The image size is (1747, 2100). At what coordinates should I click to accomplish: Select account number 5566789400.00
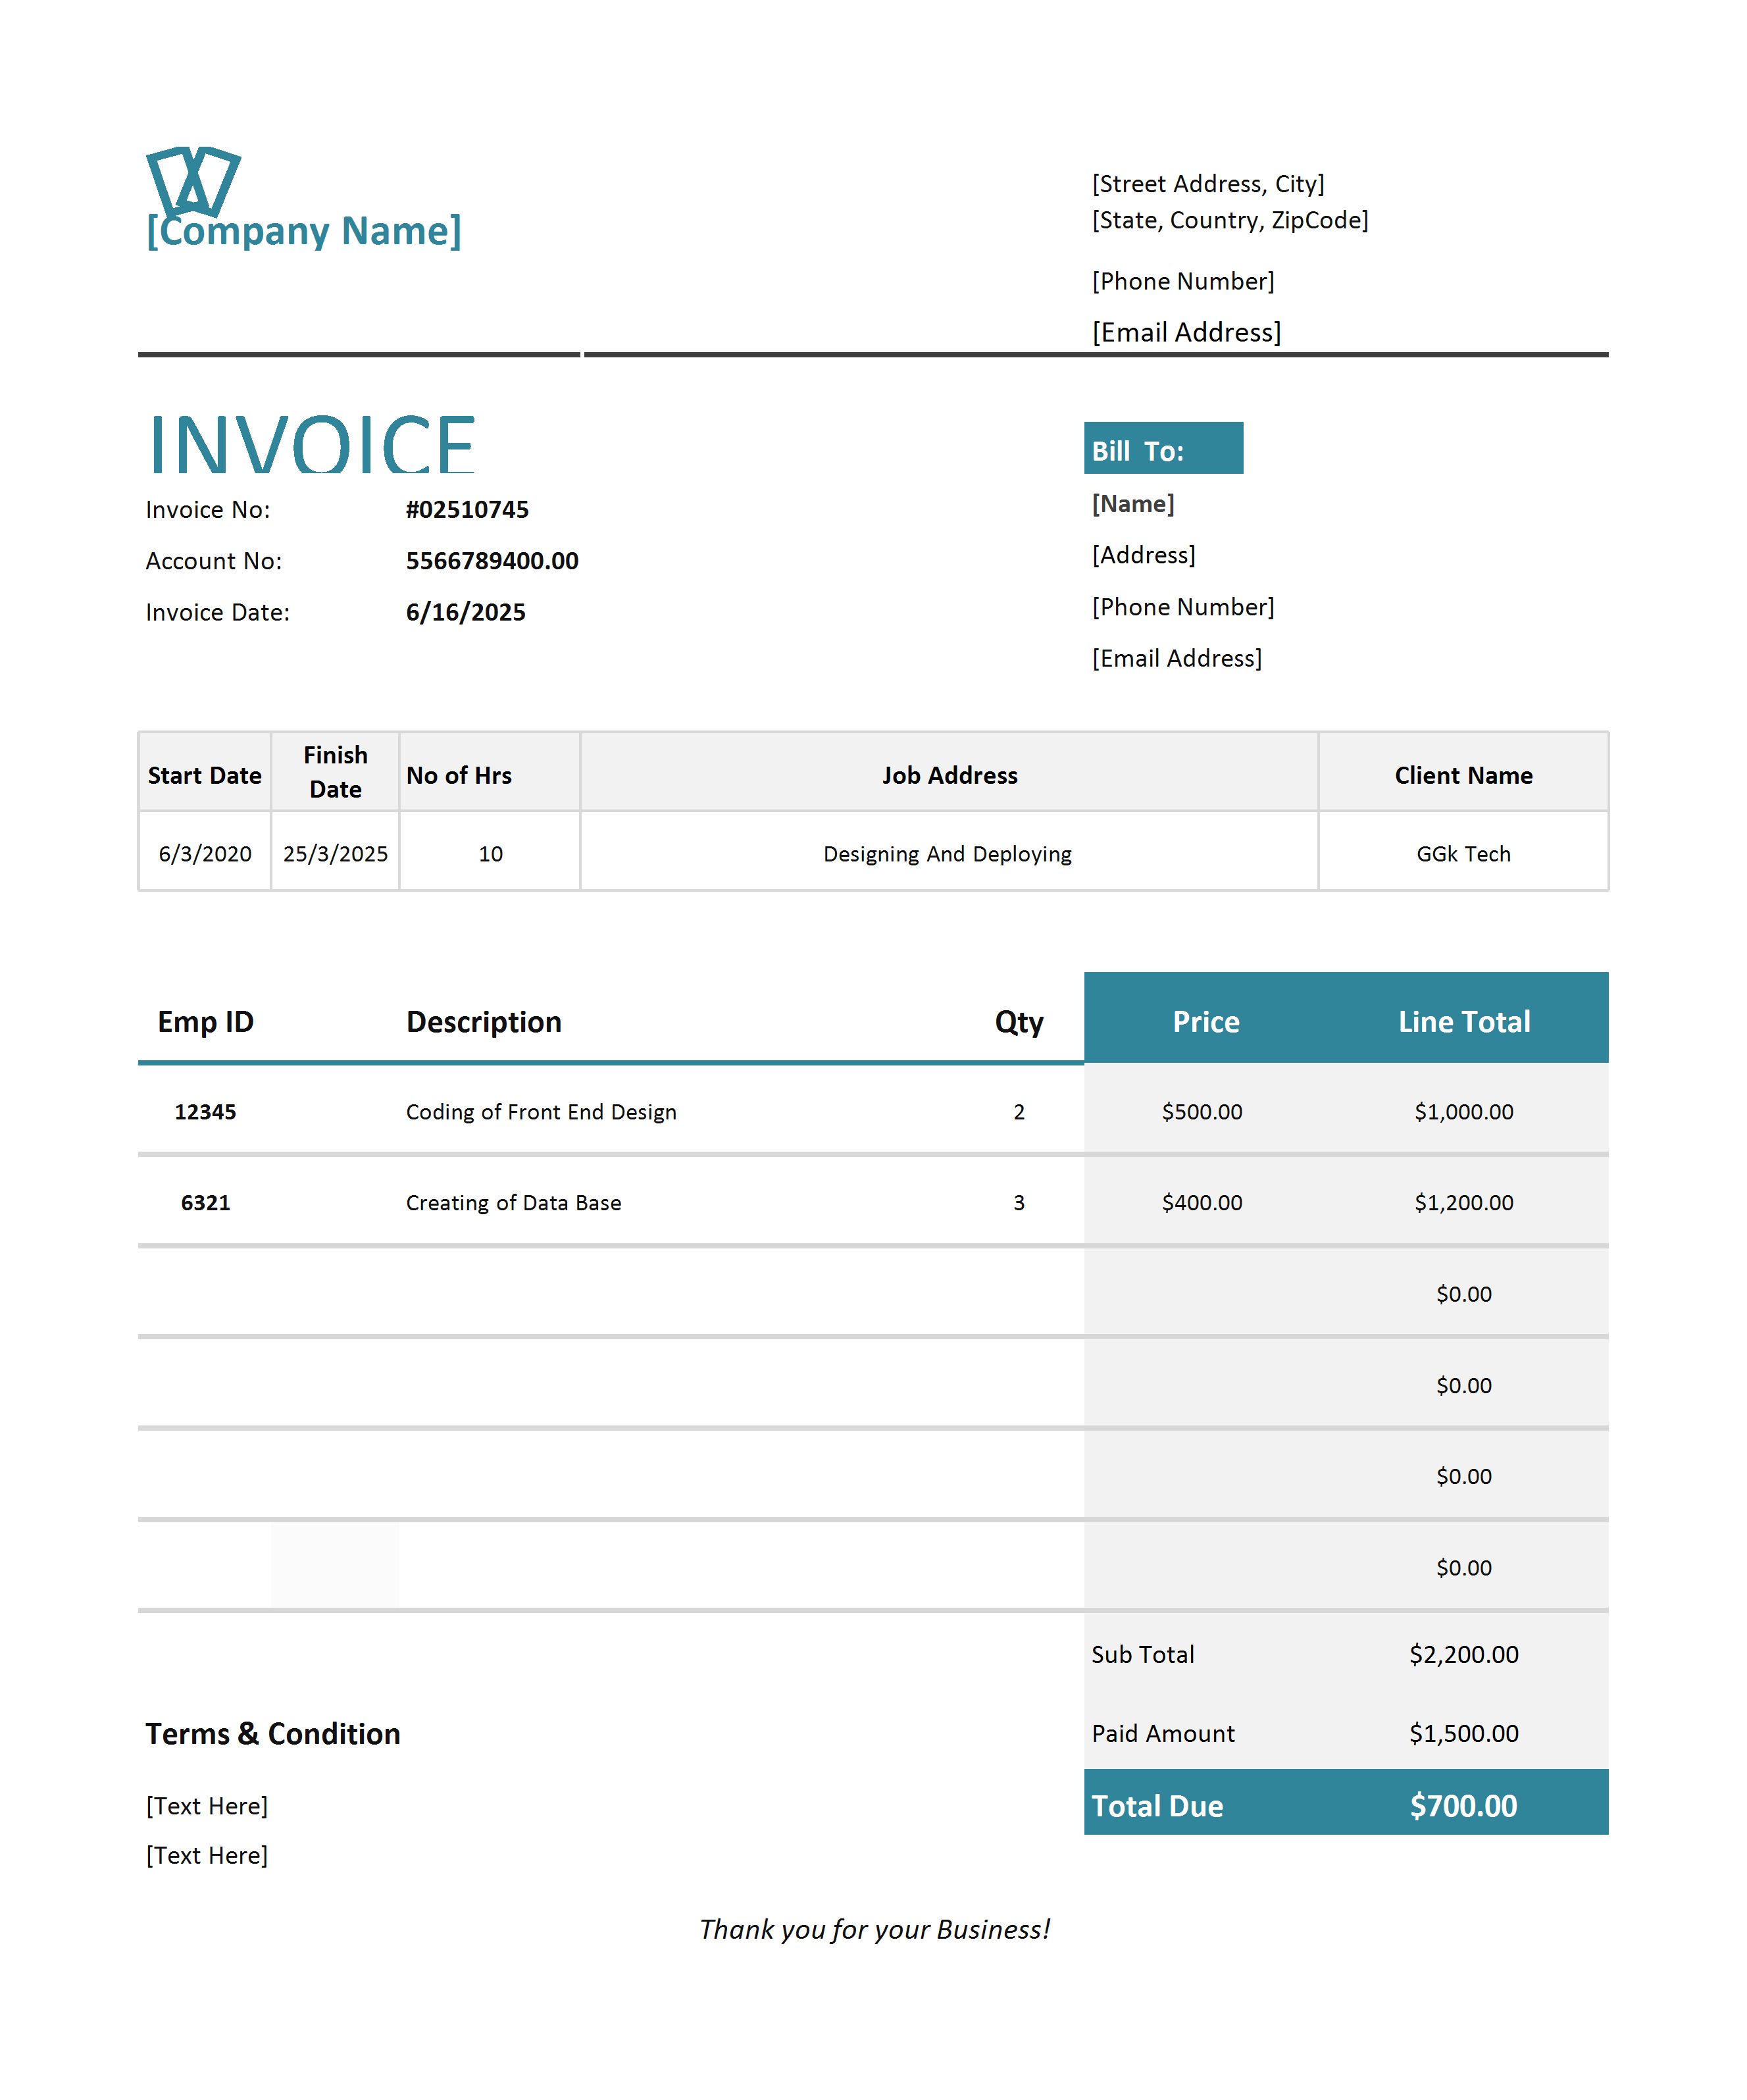tap(492, 561)
